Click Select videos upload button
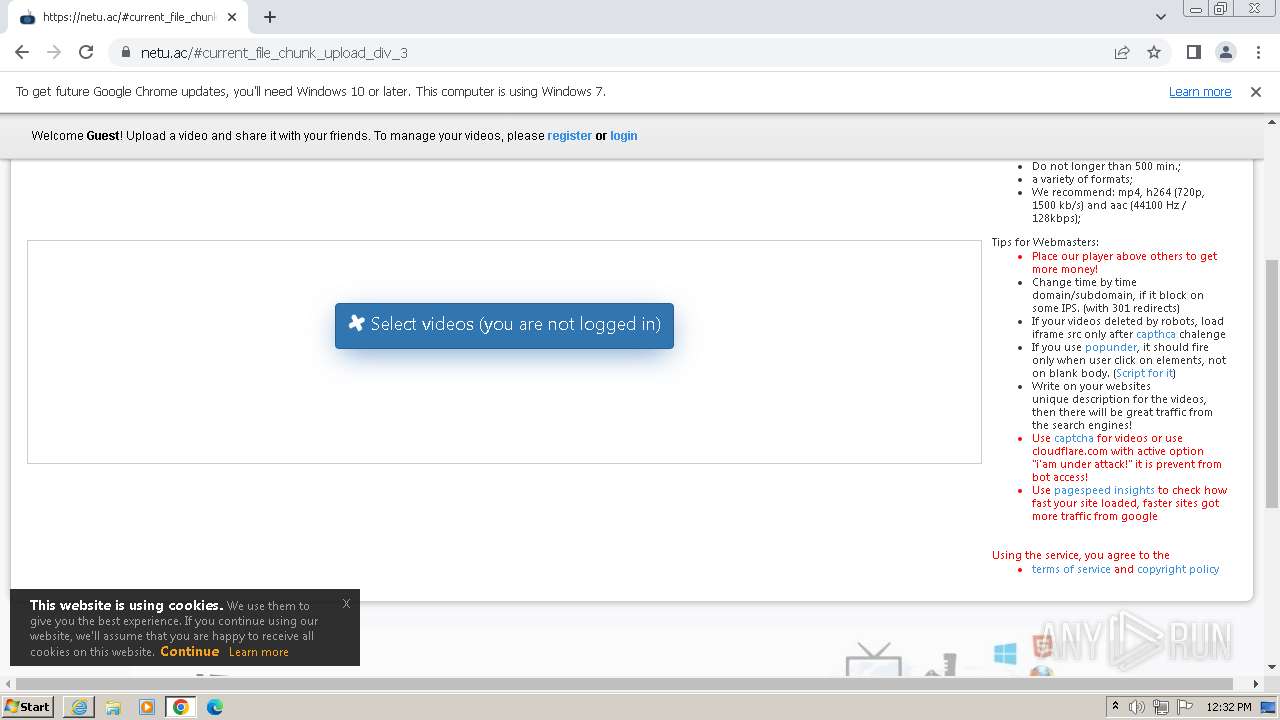 click(504, 325)
